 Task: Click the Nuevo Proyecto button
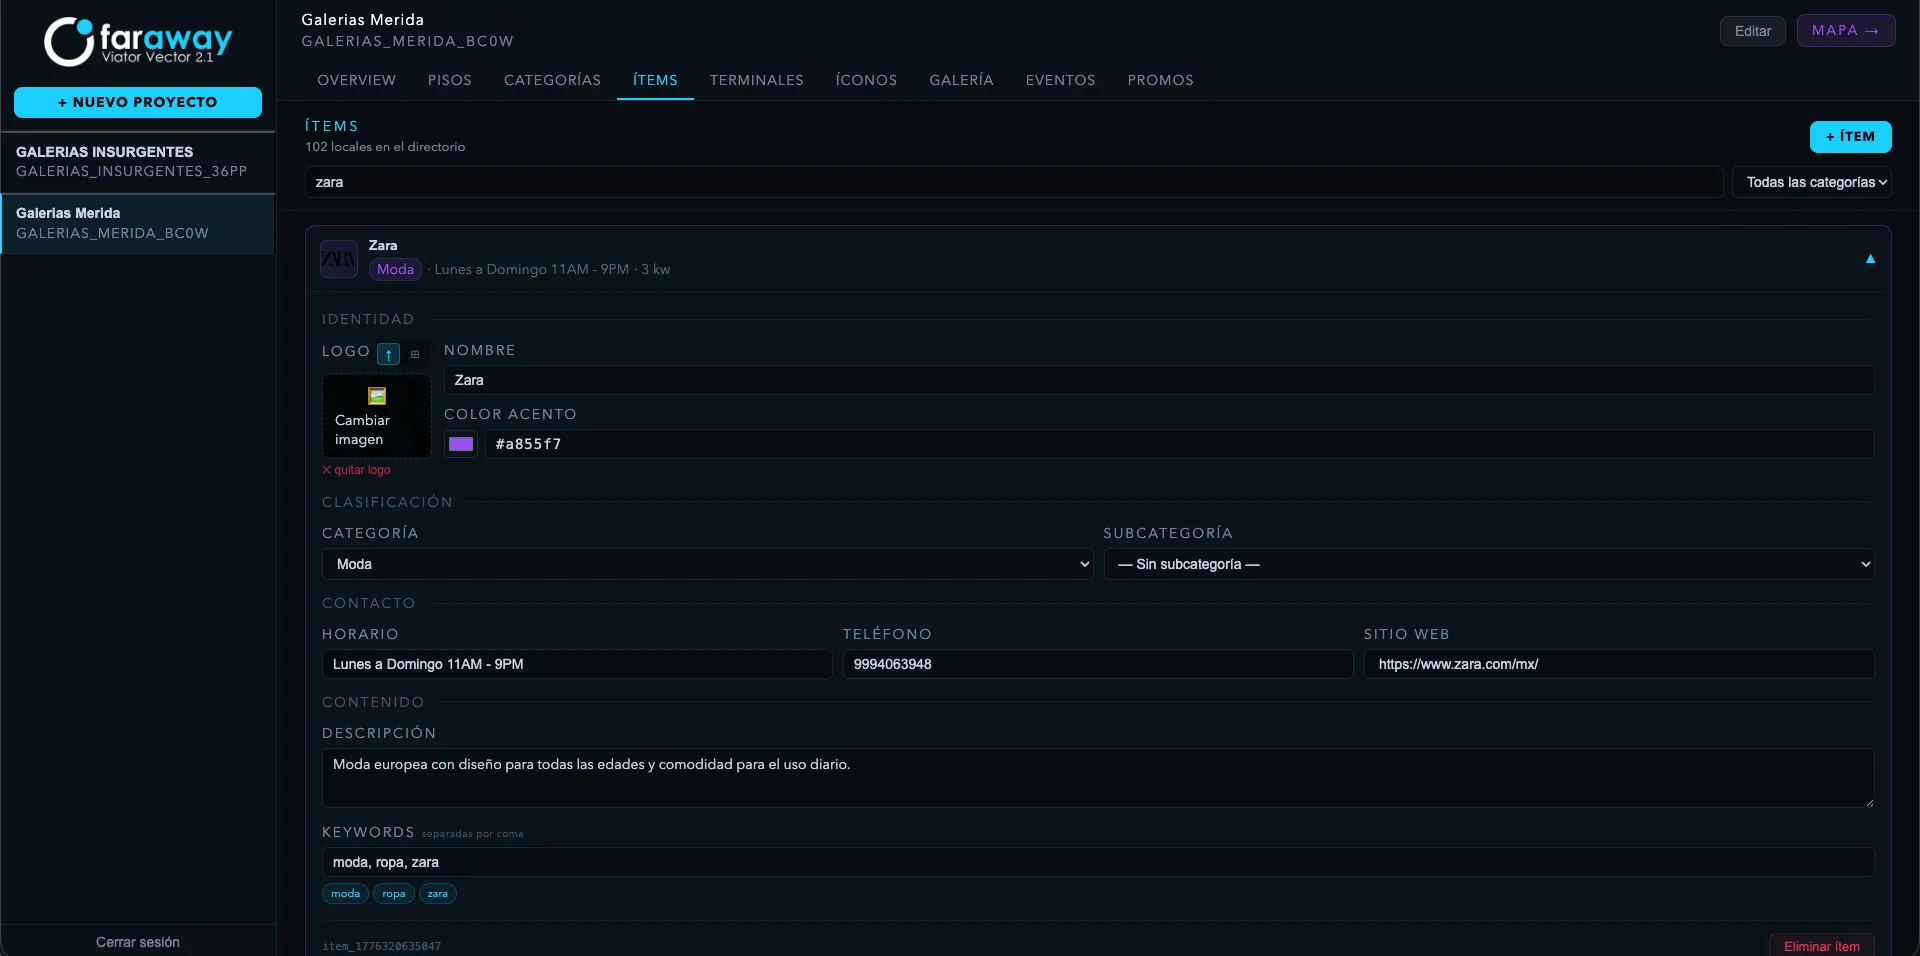tap(138, 102)
